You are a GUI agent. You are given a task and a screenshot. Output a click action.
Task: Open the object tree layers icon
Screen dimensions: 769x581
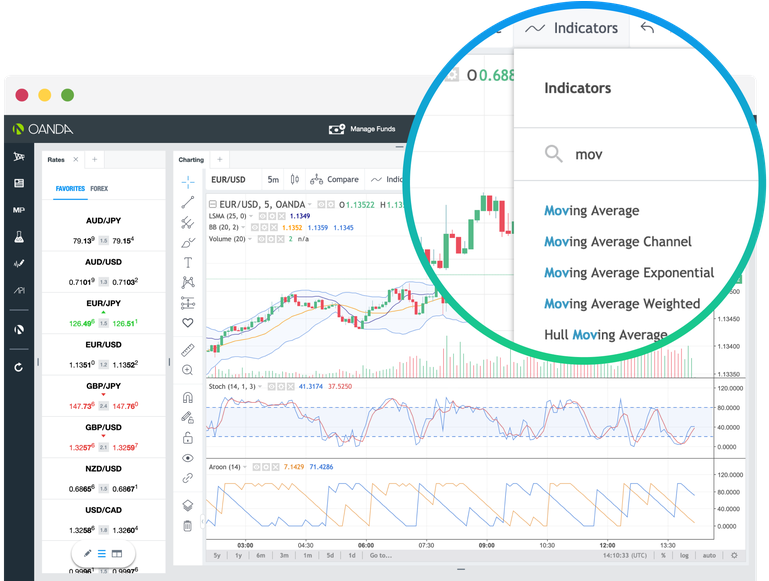(x=188, y=505)
